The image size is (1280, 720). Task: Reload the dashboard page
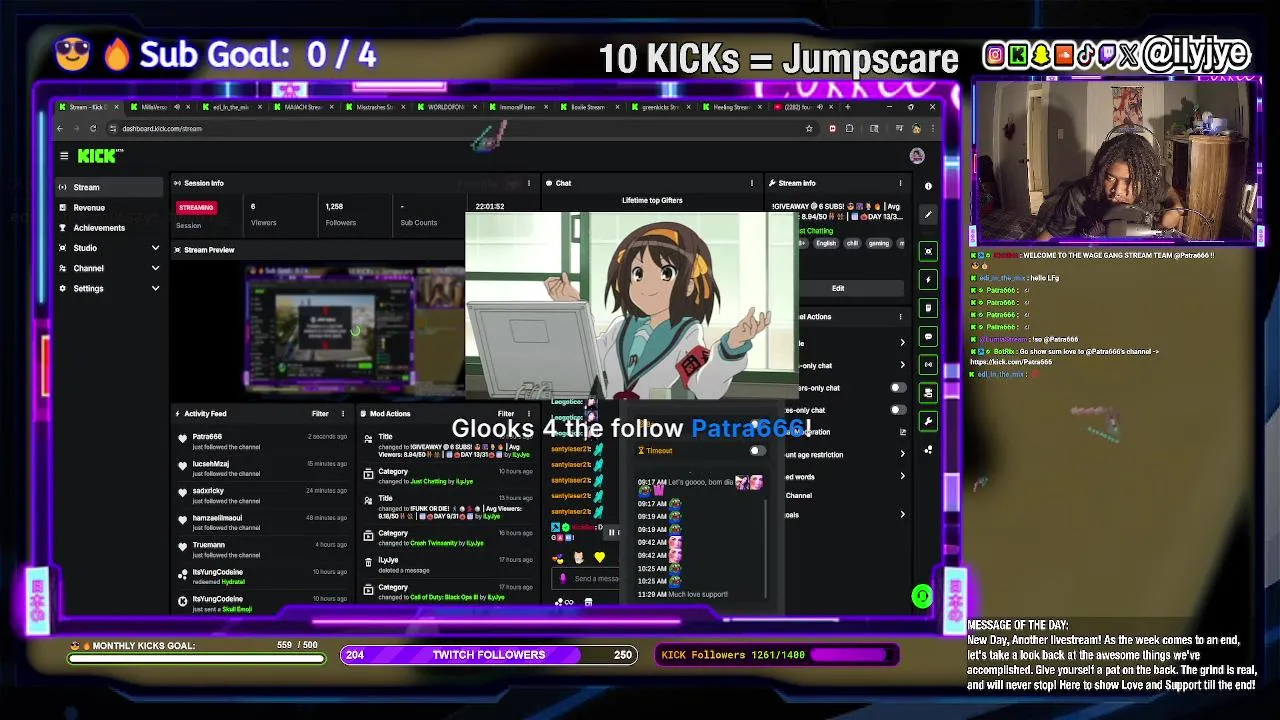[93, 128]
